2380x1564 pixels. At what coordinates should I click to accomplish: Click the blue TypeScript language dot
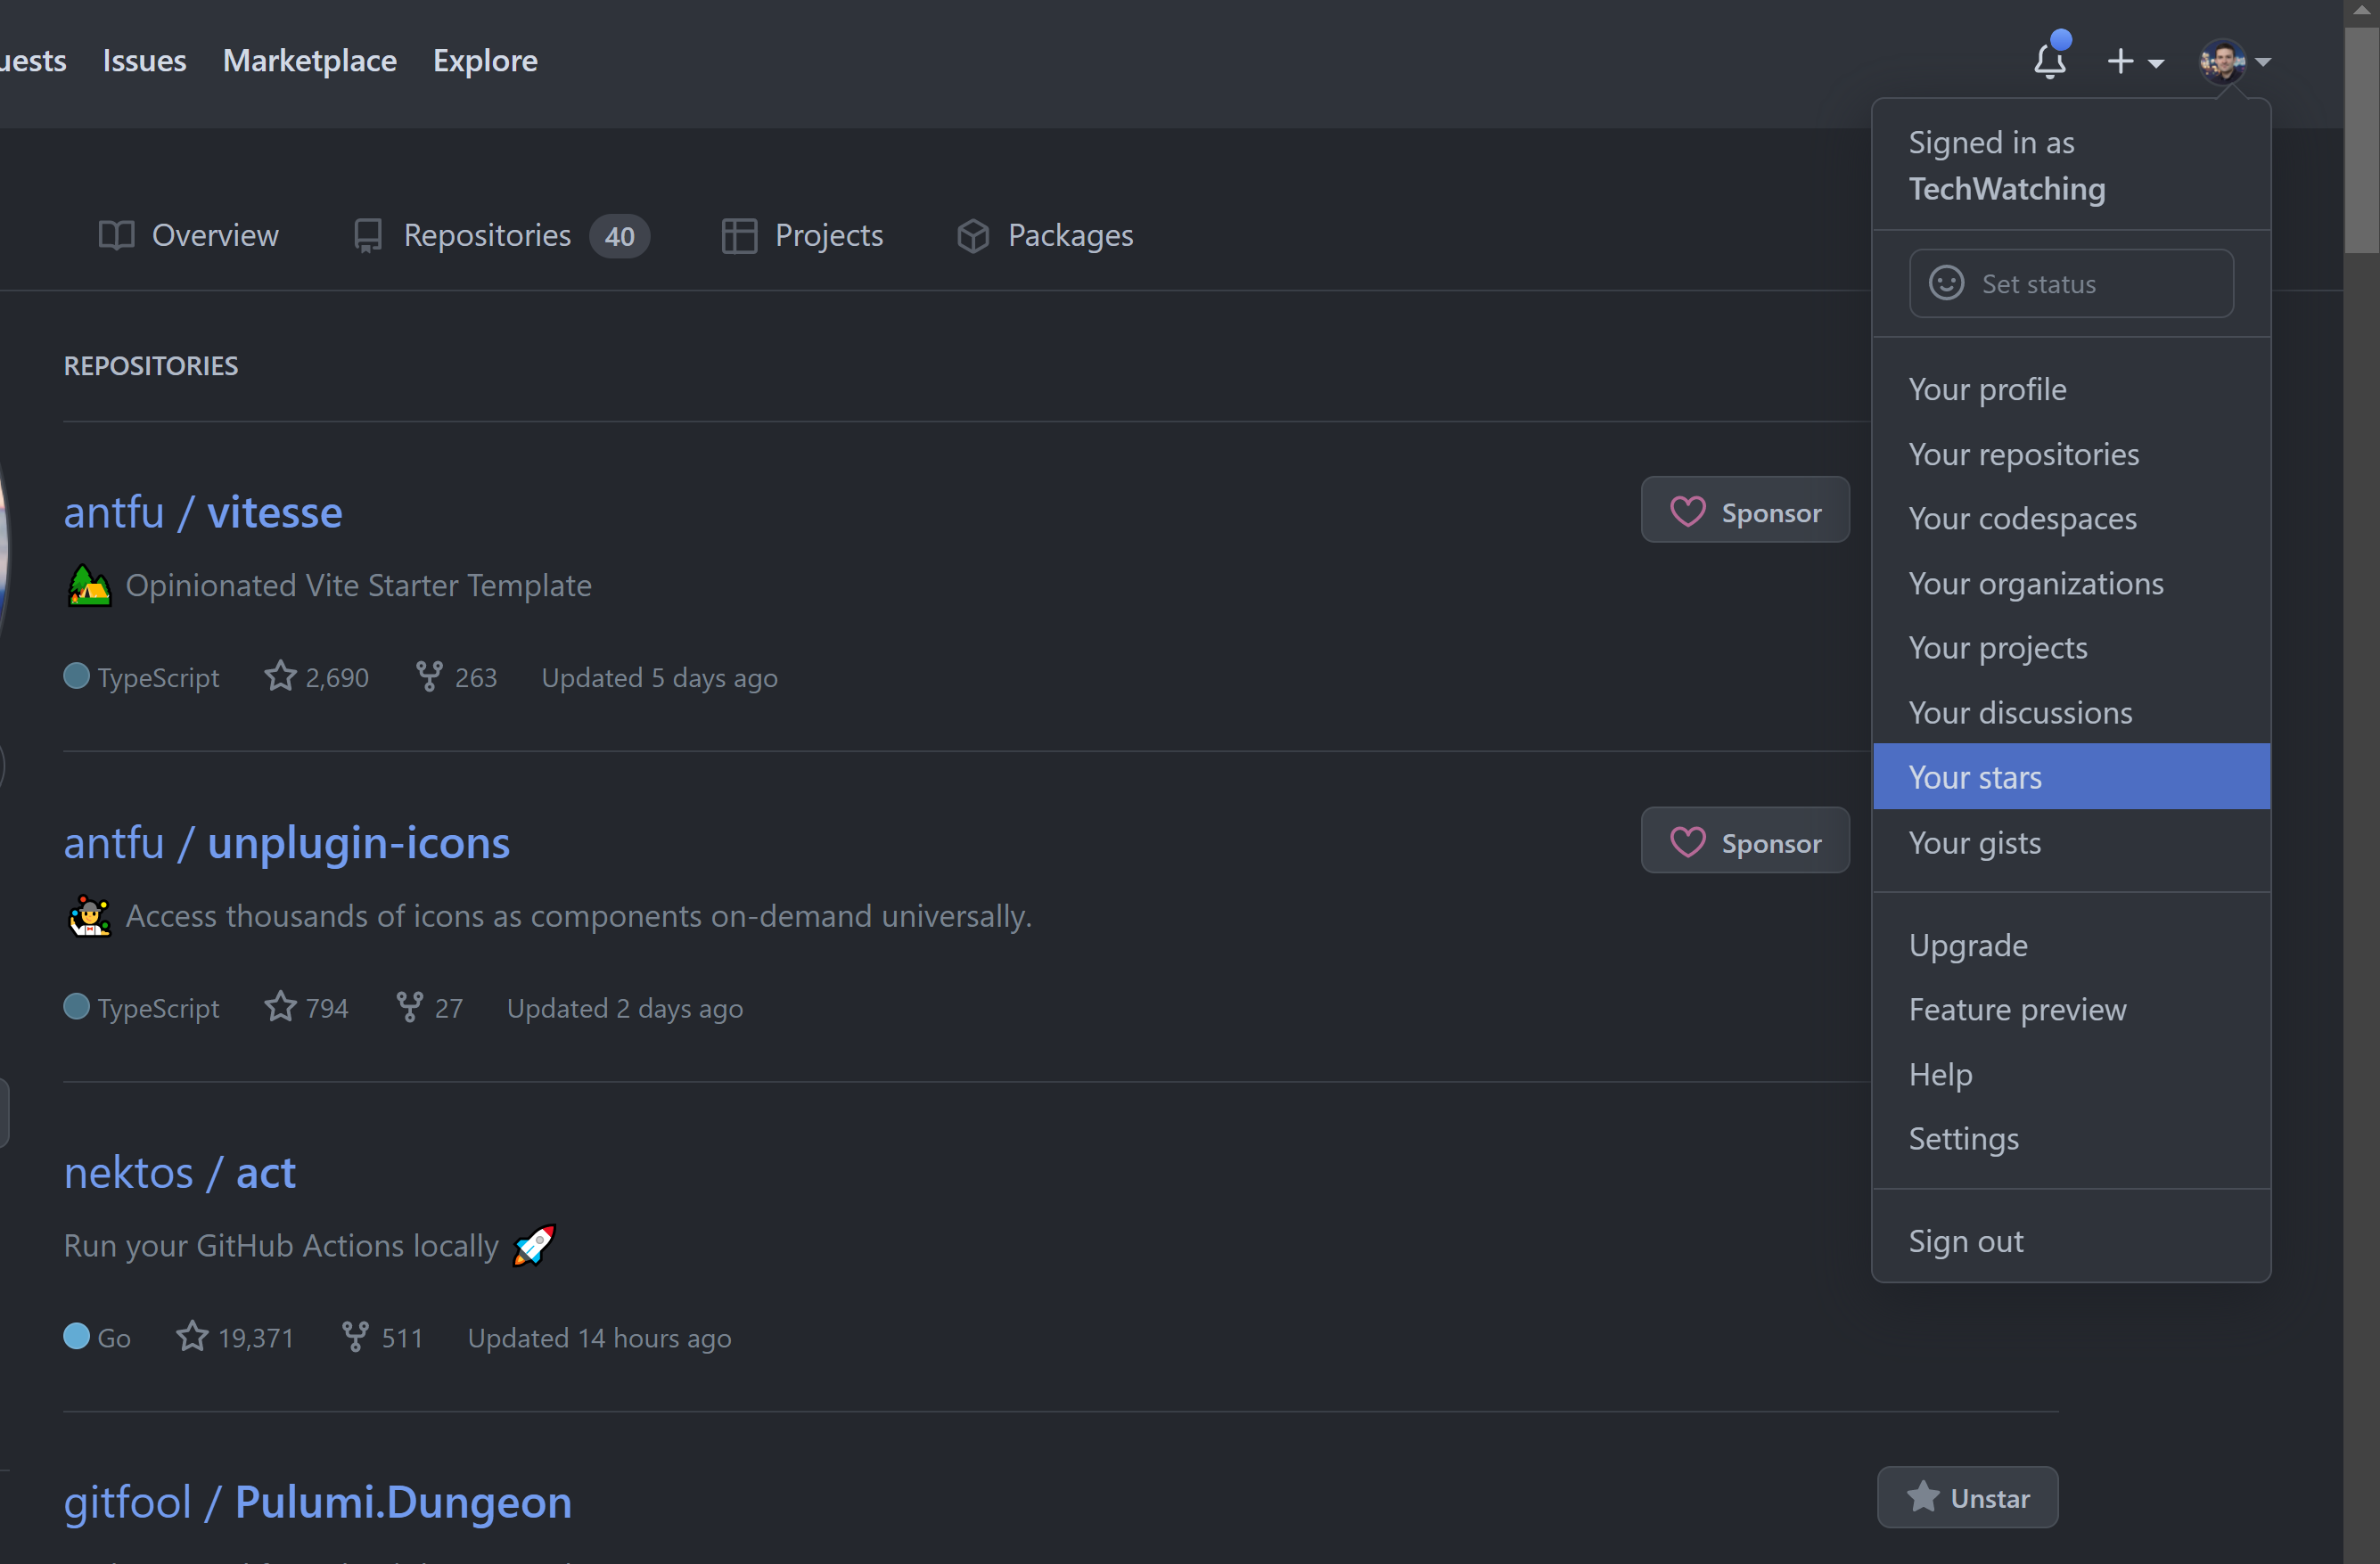click(x=75, y=676)
